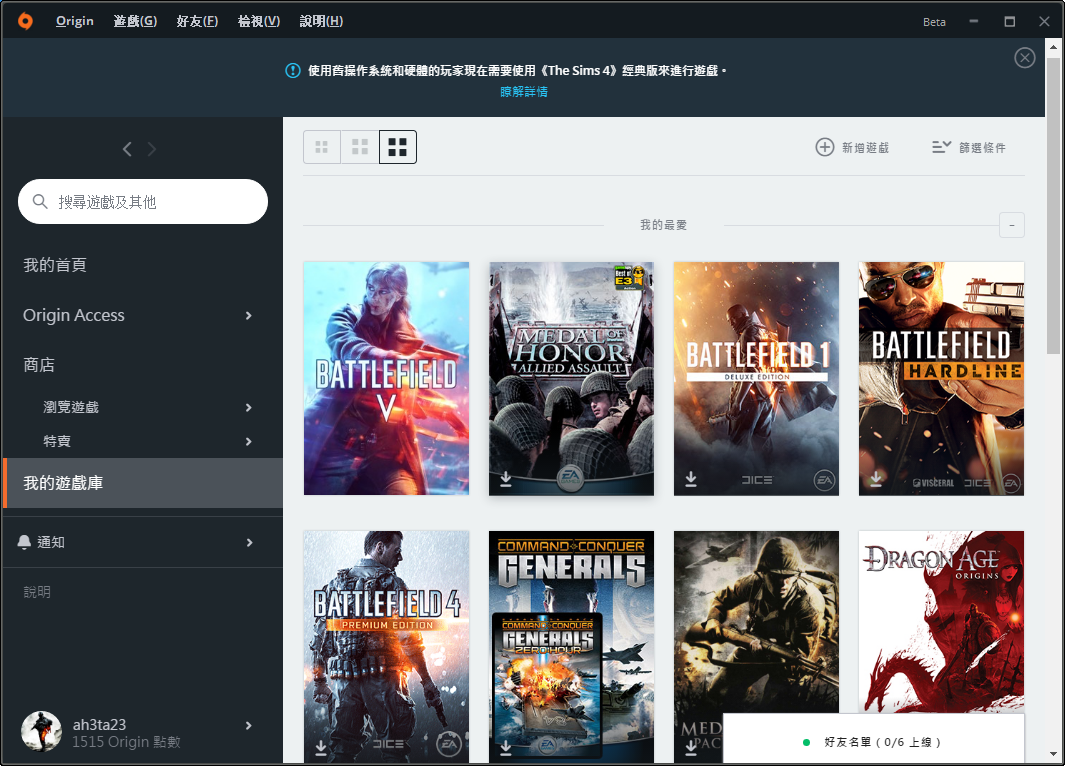This screenshot has height=766, width=1065.
Task: Click the 篩選條件 filter list icon
Action: [941, 147]
